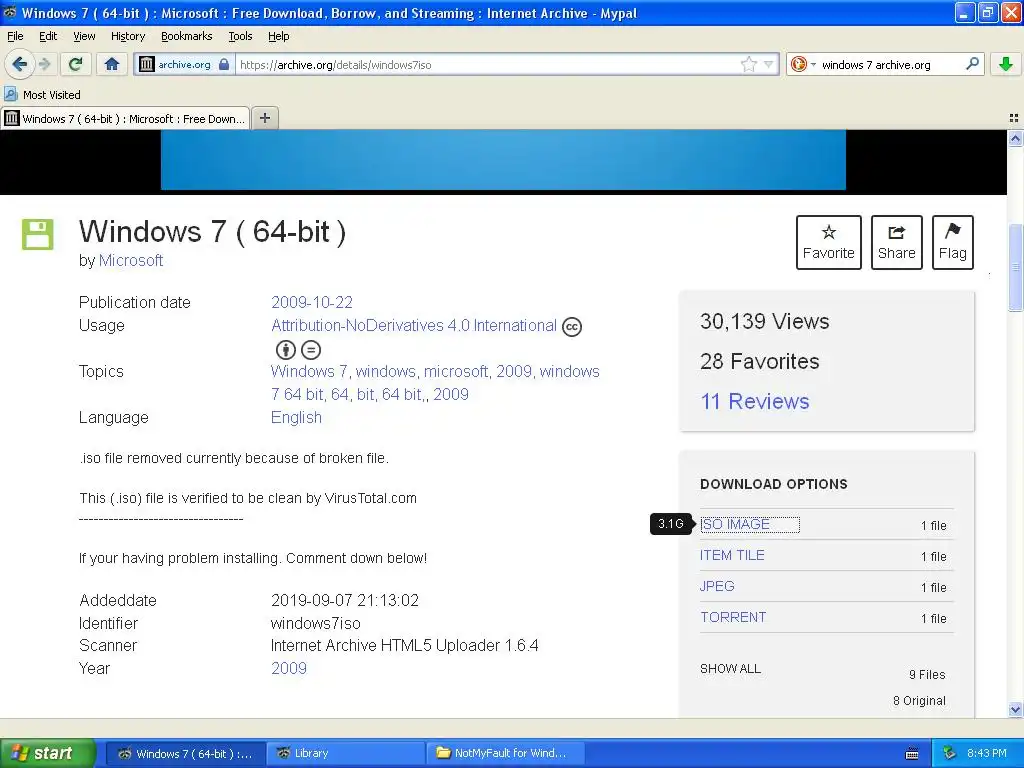Click the attribution person license icon
1024x768 pixels.
pyautogui.click(x=285, y=350)
